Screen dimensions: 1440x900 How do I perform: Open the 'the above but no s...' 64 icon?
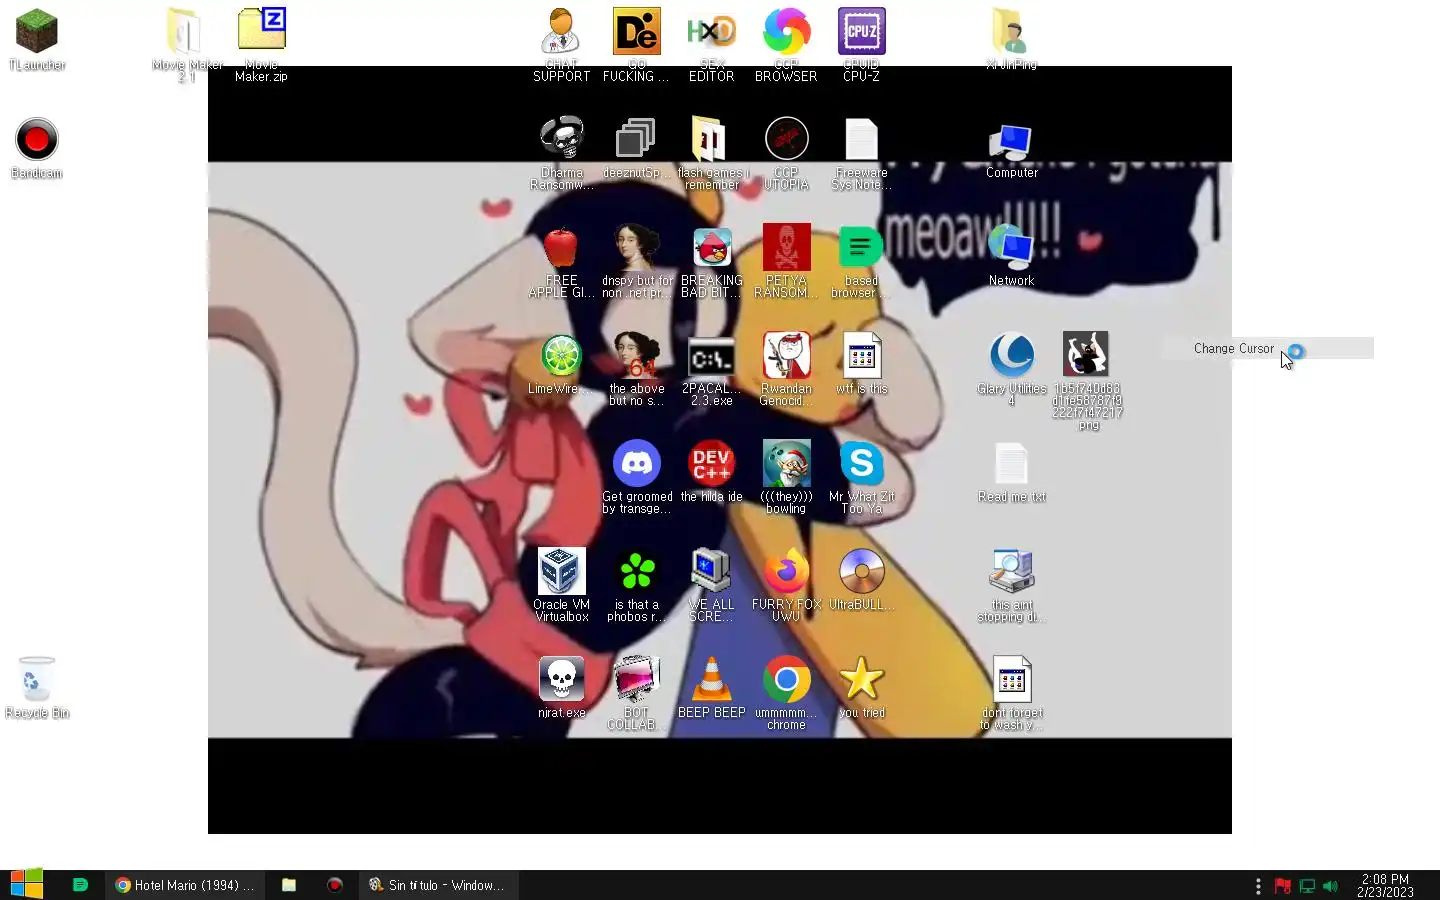636,356
